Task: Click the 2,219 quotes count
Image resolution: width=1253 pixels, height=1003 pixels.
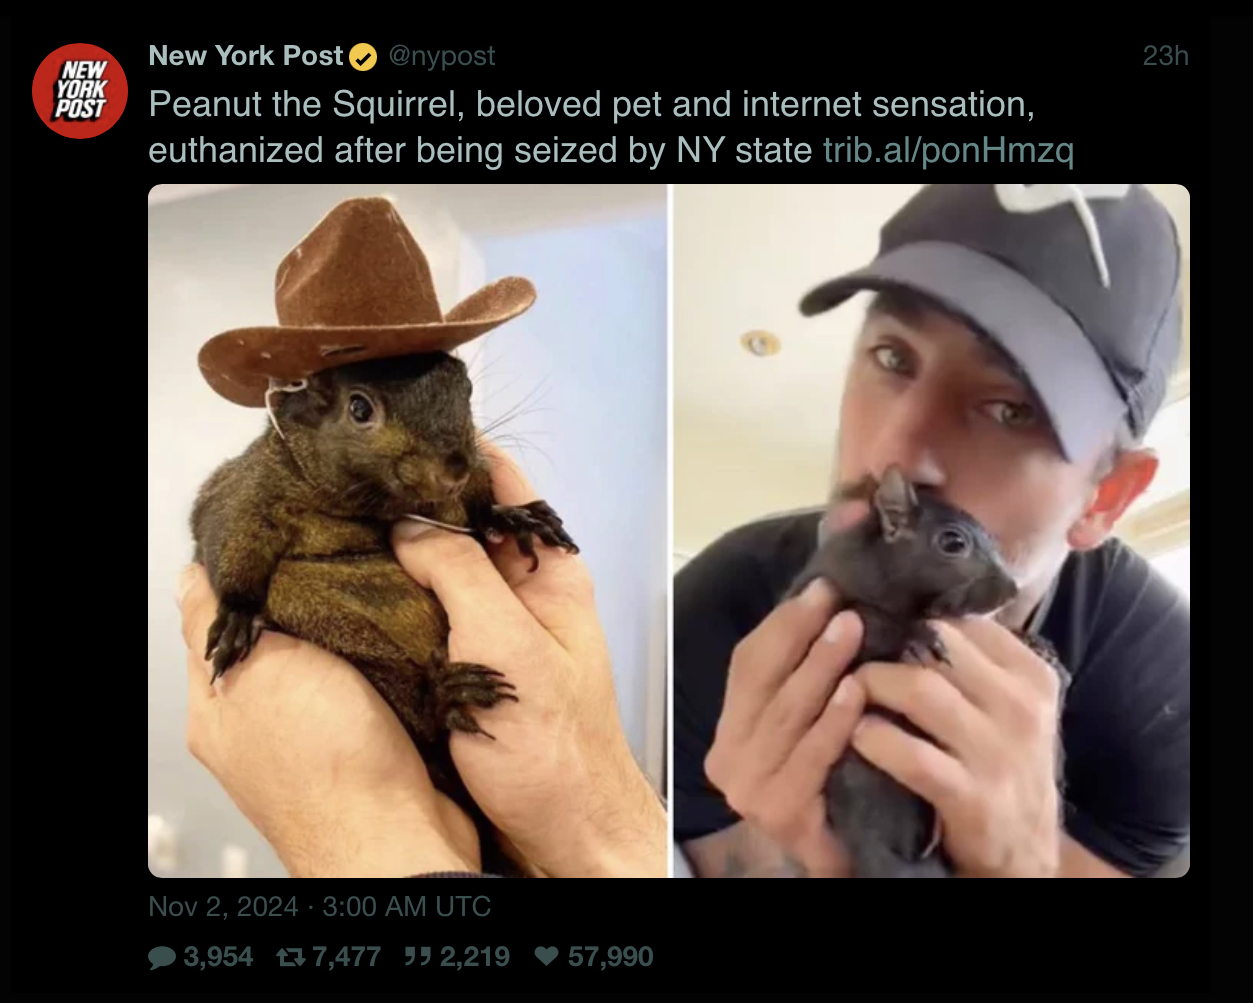Action: (x=474, y=957)
